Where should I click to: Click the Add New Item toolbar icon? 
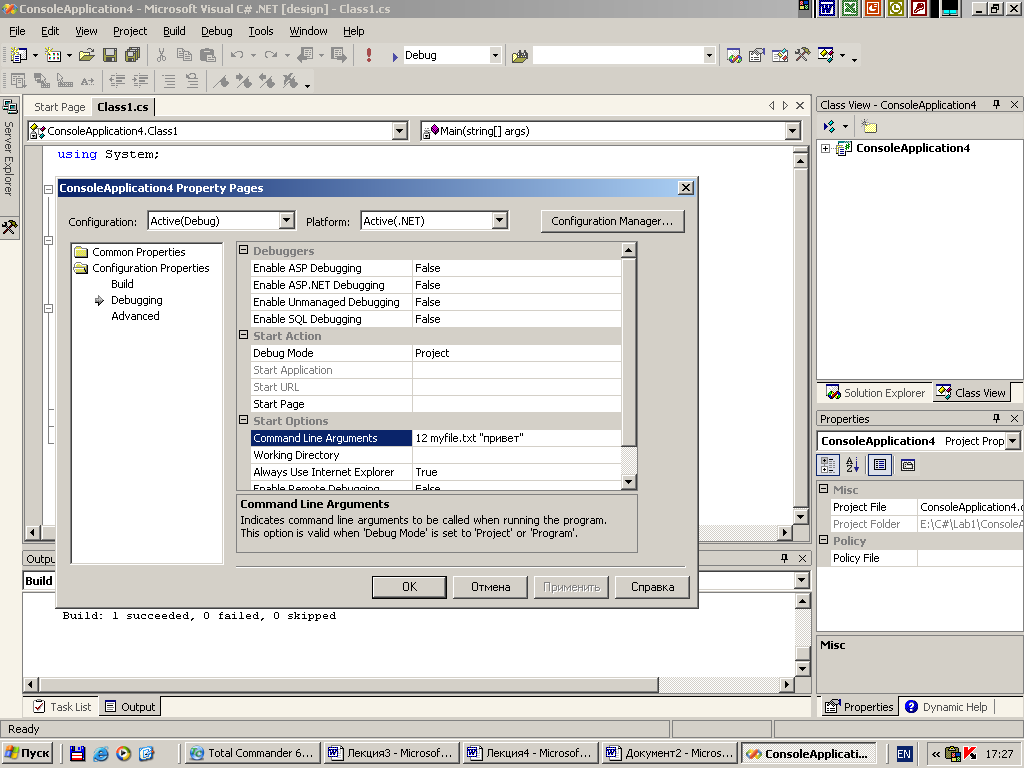coord(53,56)
